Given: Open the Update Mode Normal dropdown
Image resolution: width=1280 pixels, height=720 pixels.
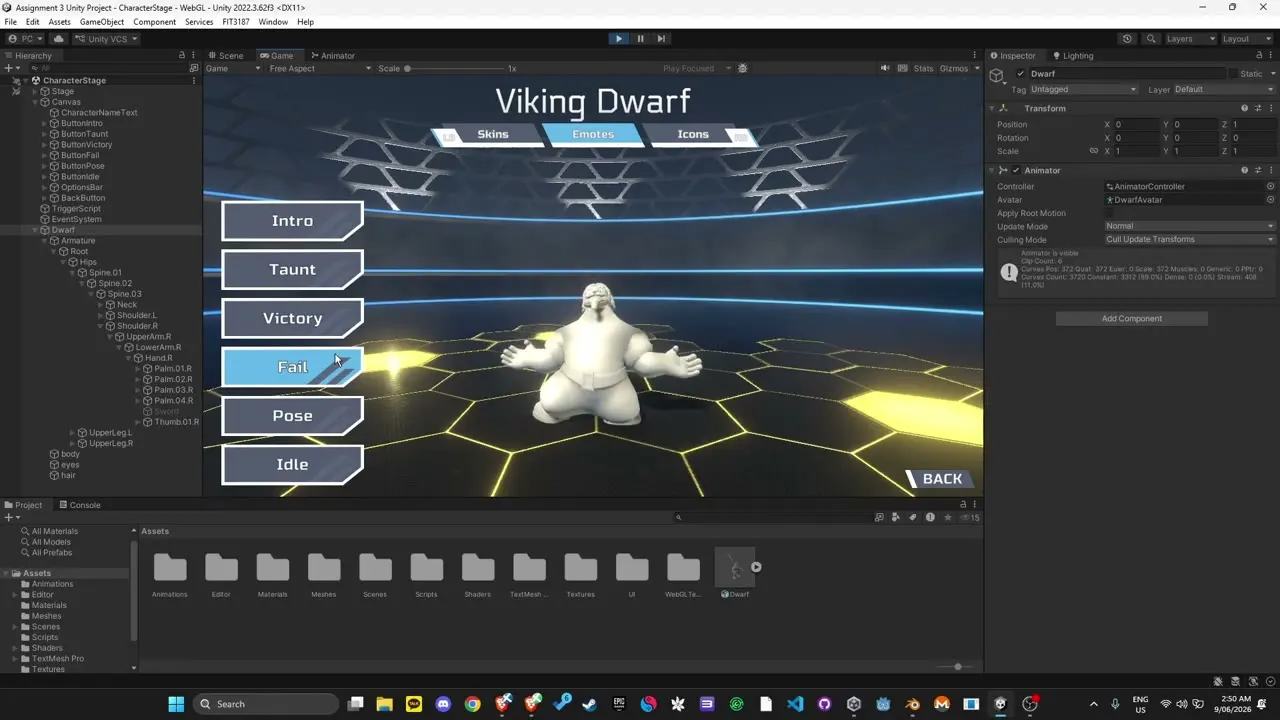Looking at the screenshot, I should pyautogui.click(x=1190, y=227).
